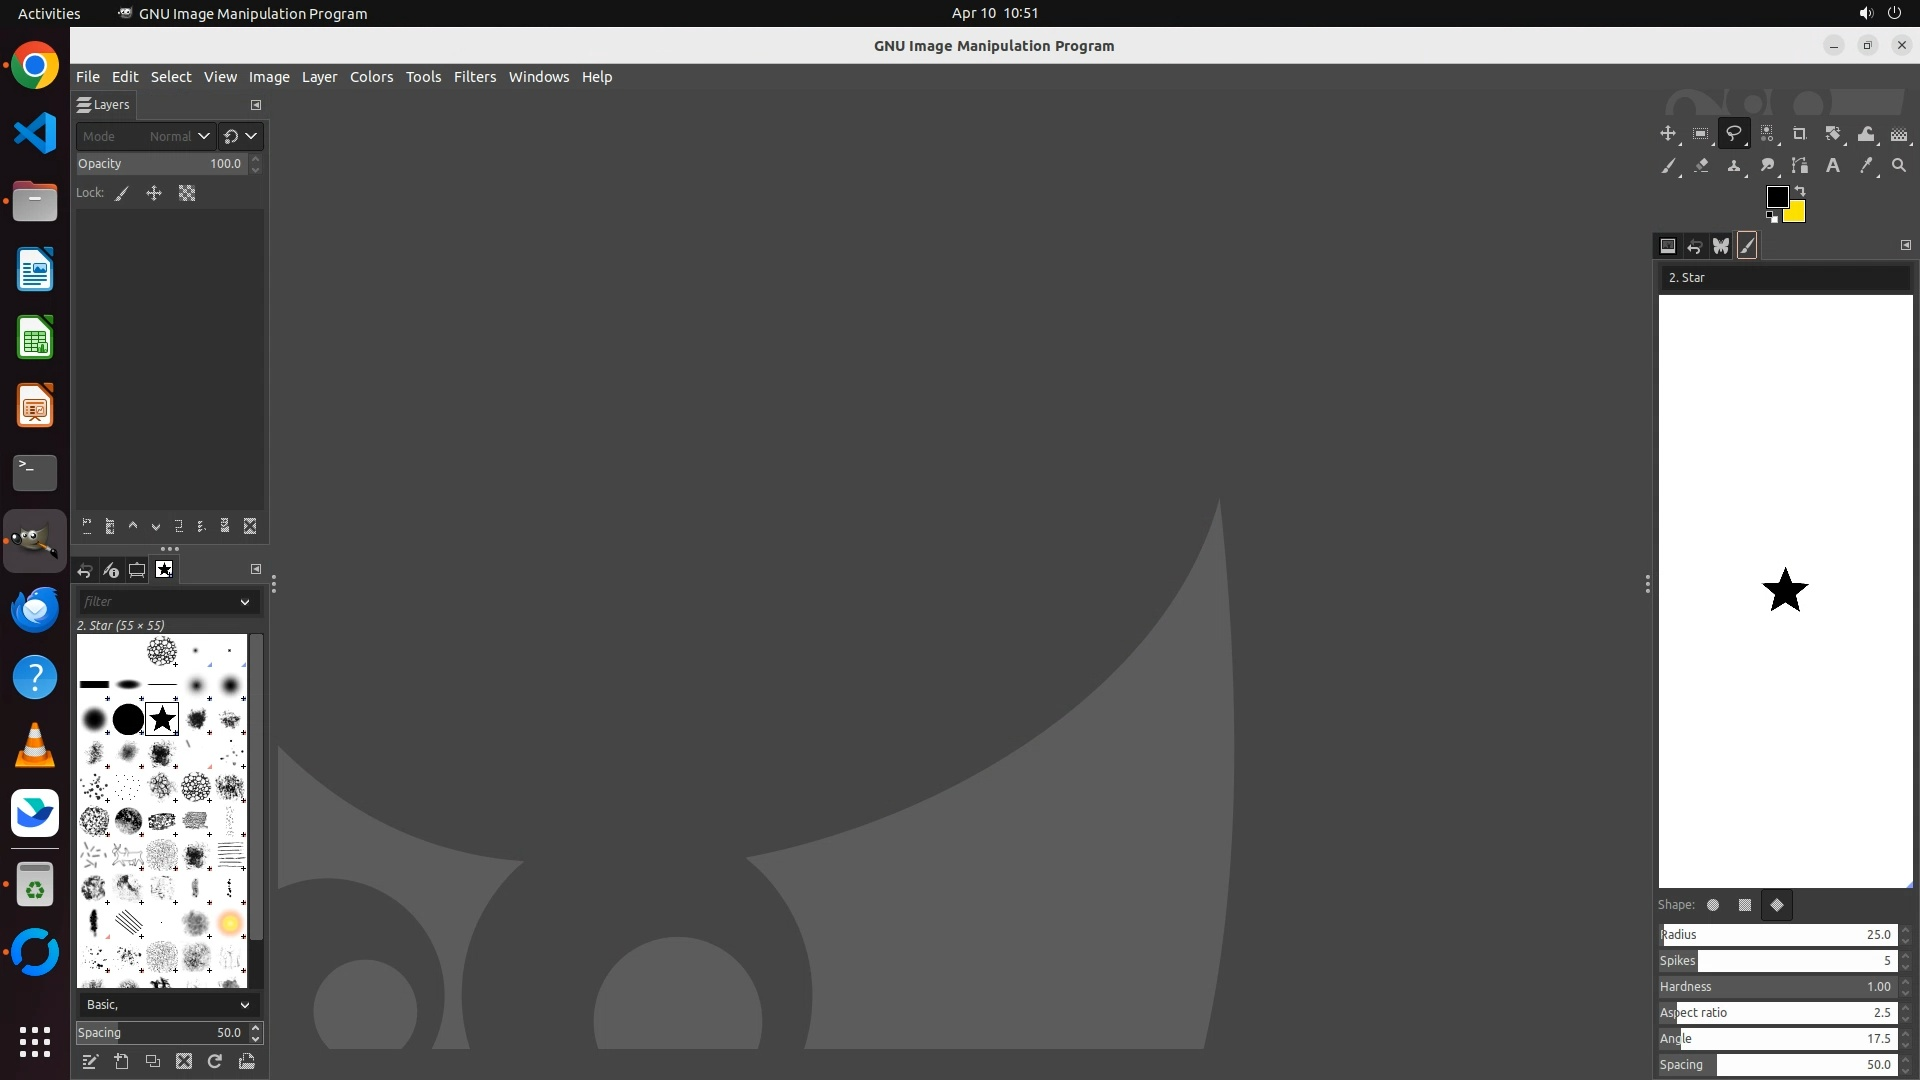
Task: Expand the brush filter dropdown
Action: (244, 602)
